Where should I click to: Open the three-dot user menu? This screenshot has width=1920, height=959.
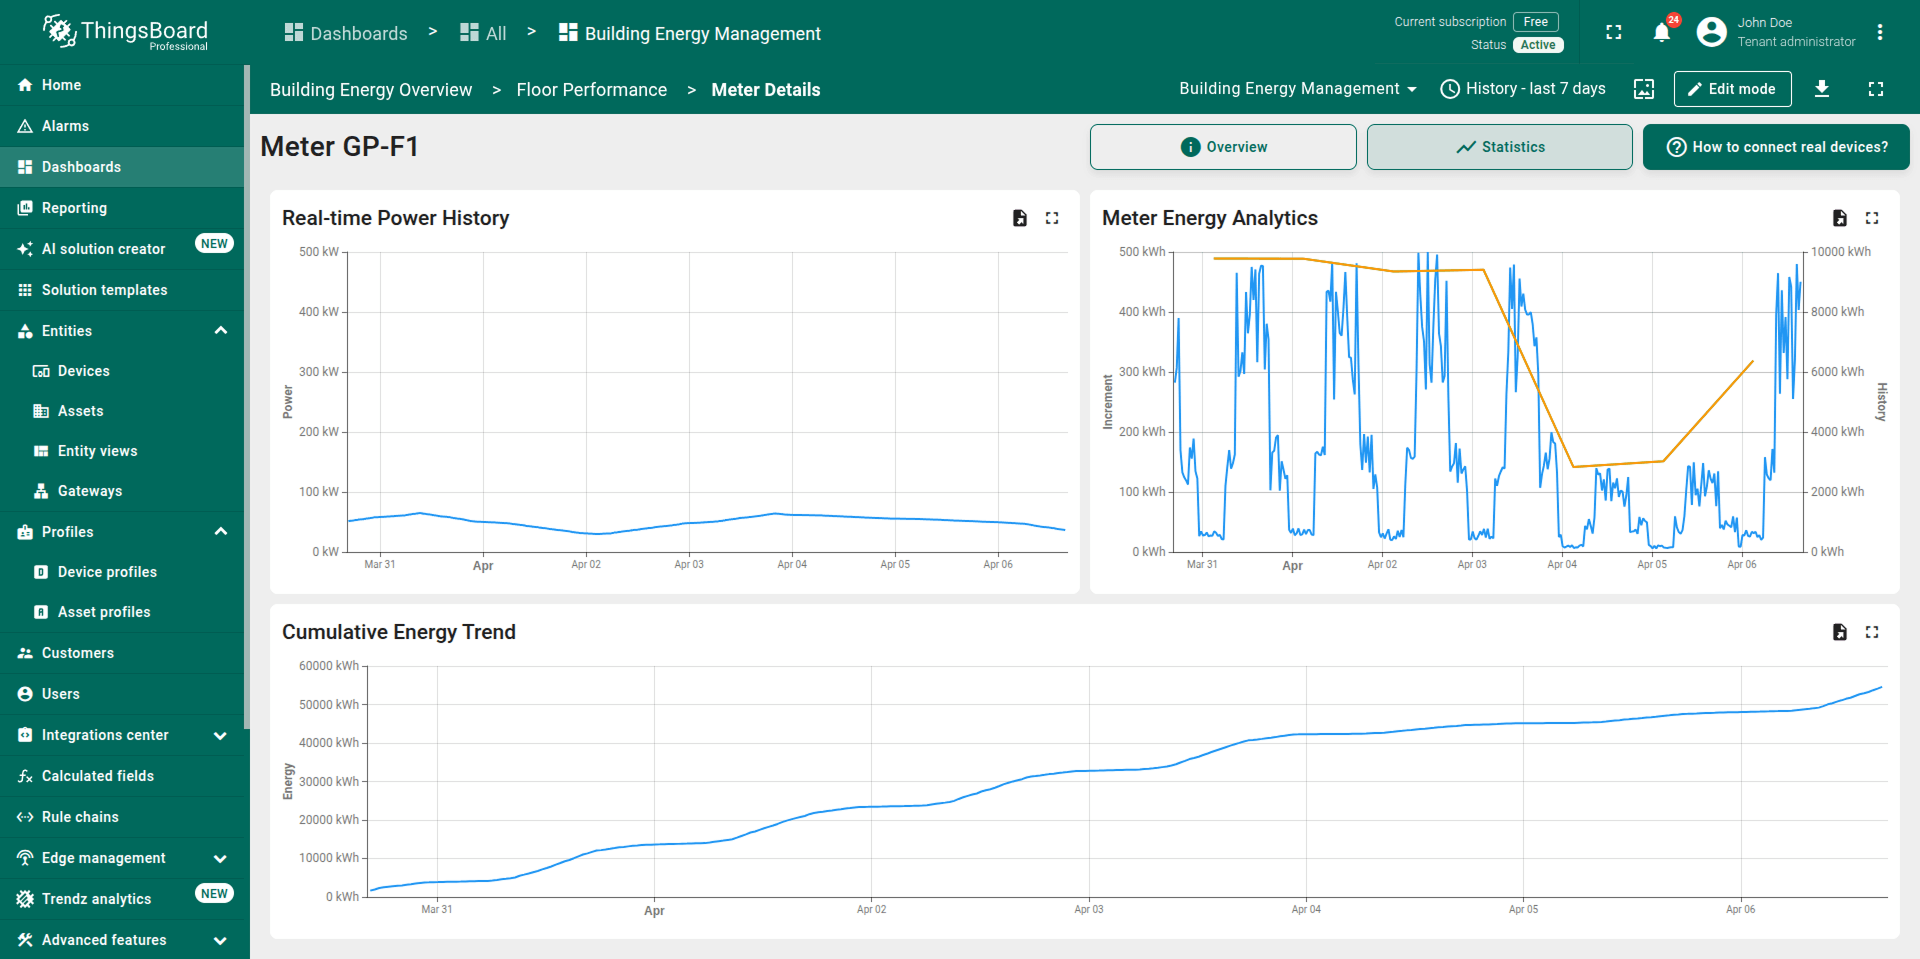(1879, 33)
